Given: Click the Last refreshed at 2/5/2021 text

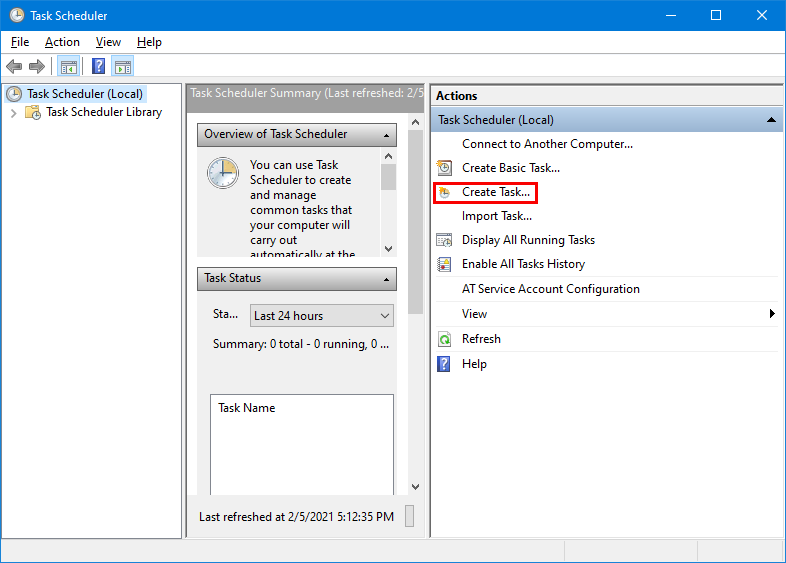Looking at the screenshot, I should [296, 516].
